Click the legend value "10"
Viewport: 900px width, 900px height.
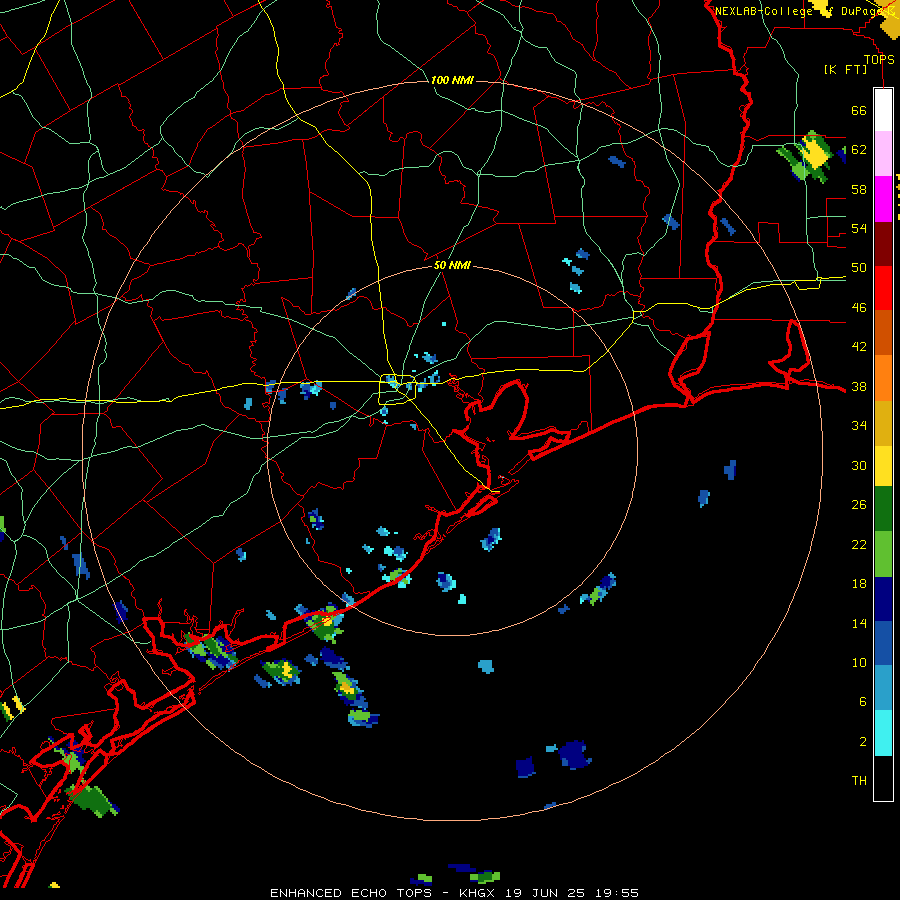click(859, 663)
